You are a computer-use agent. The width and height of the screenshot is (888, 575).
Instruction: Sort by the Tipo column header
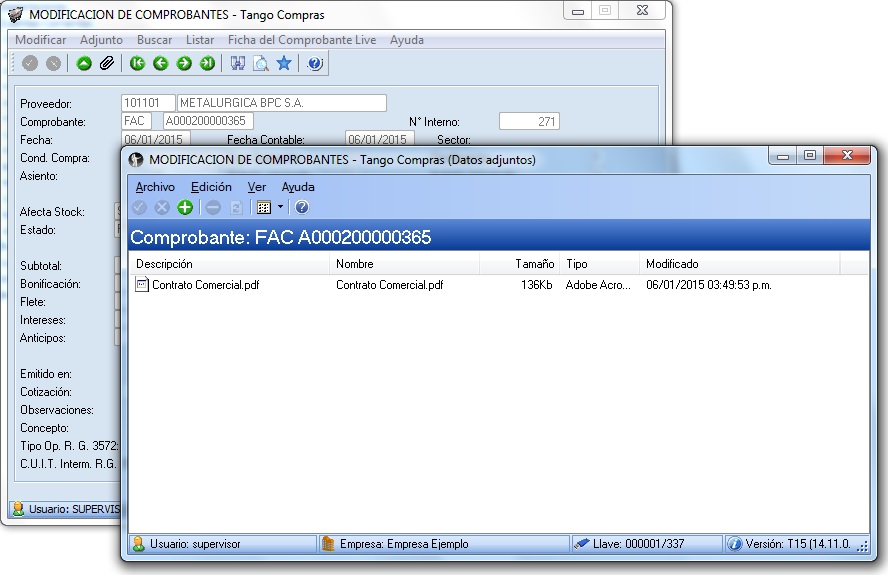[600, 264]
